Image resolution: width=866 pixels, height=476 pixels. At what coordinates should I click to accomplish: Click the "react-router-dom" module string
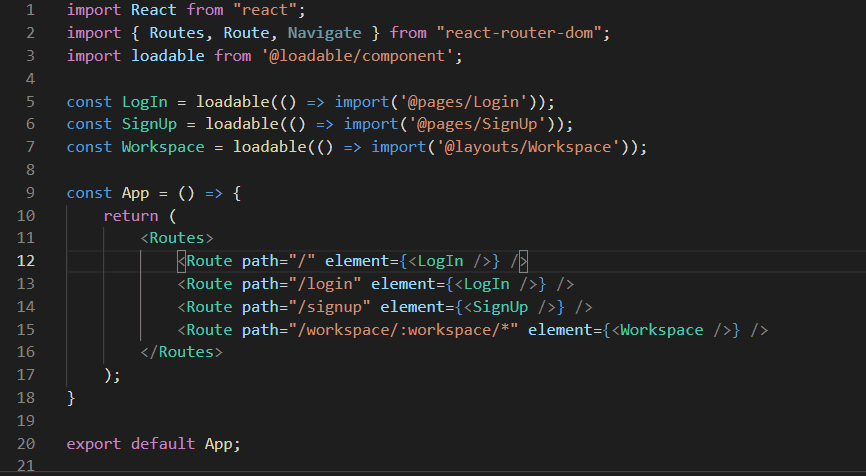519,33
